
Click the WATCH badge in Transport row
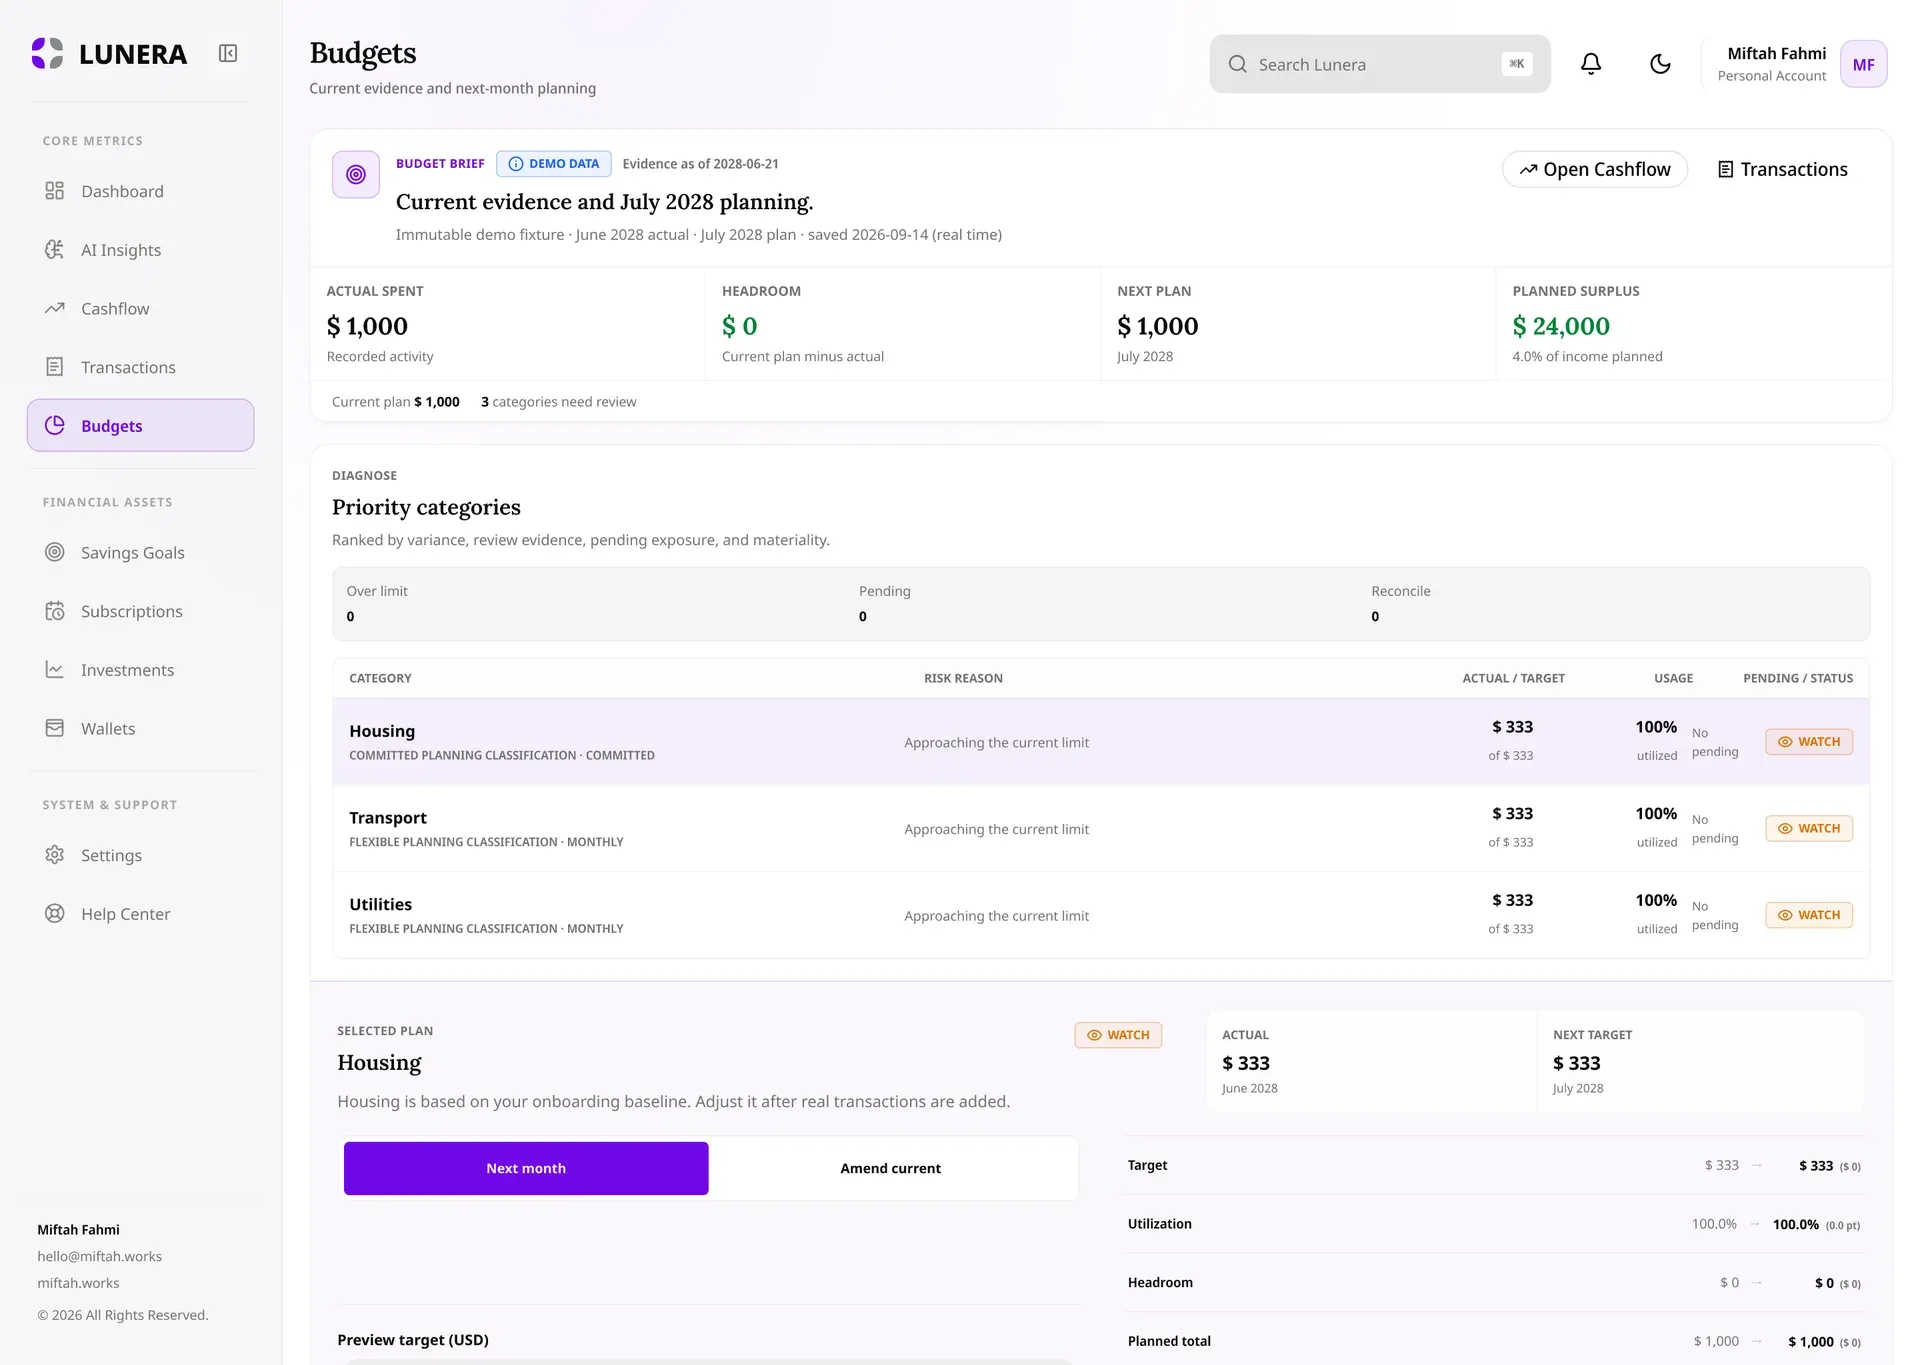1809,829
